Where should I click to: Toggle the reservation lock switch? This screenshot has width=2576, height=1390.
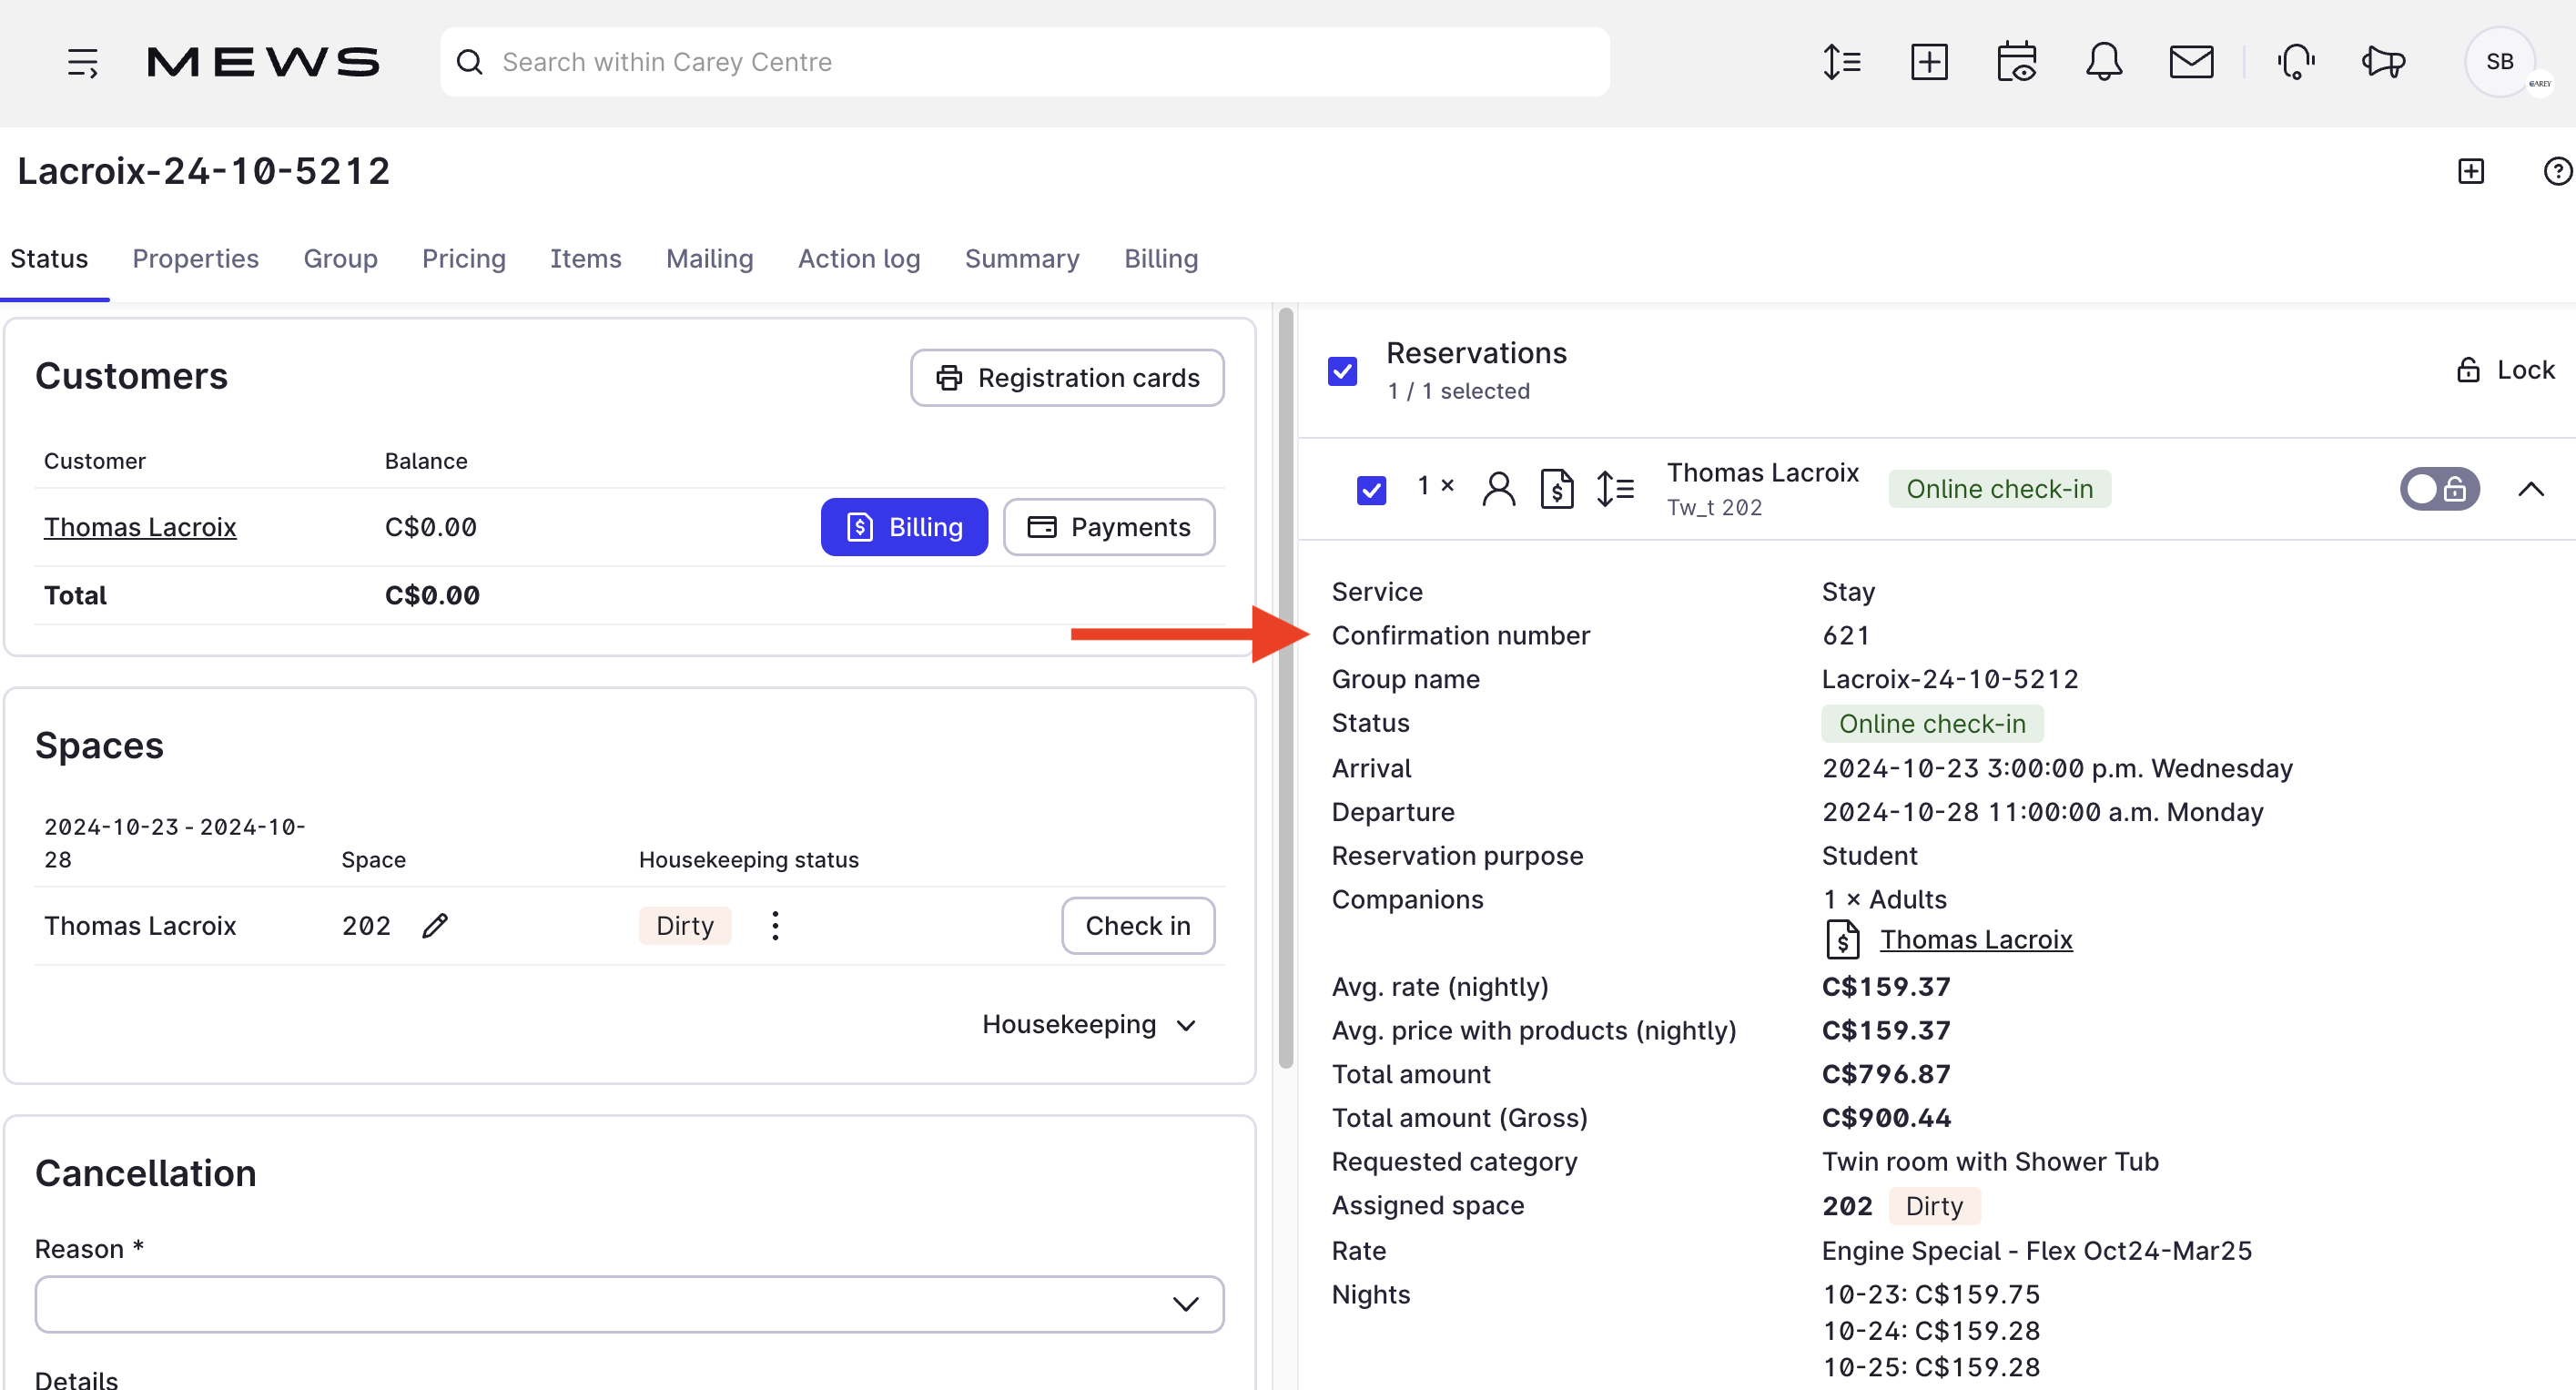pos(2438,489)
